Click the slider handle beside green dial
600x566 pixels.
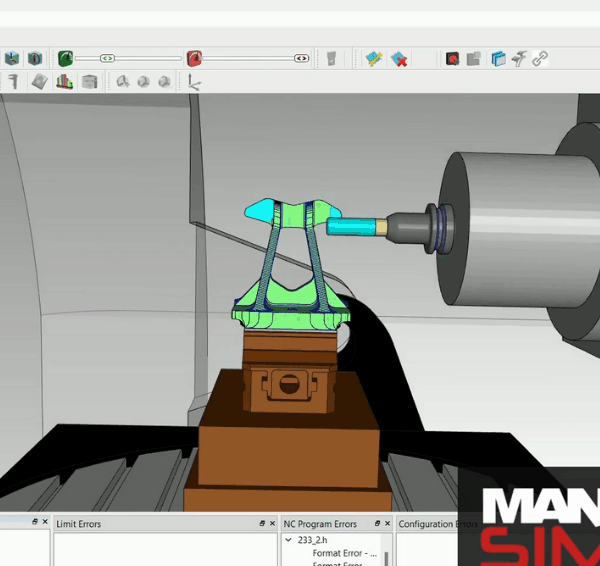point(108,59)
